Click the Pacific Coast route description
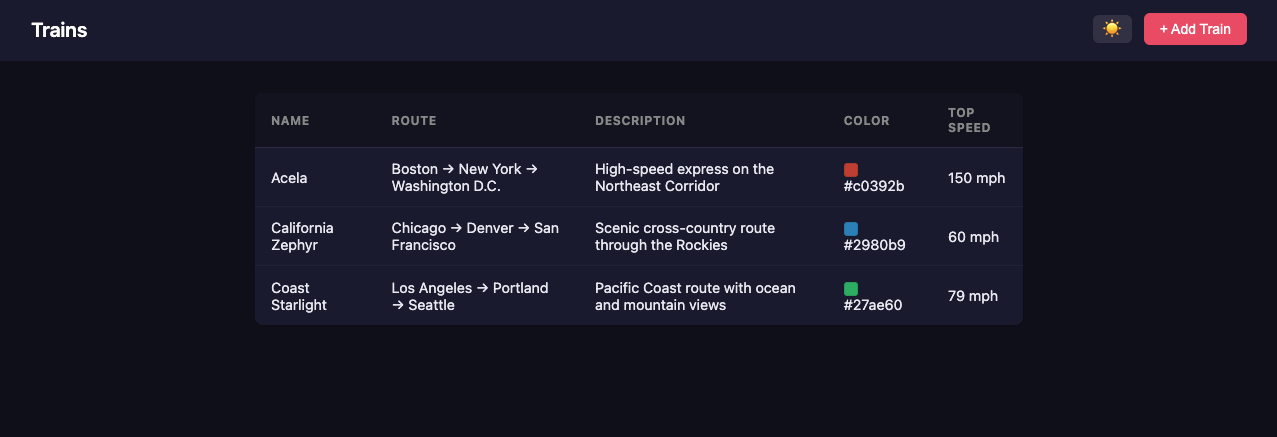 click(695, 296)
